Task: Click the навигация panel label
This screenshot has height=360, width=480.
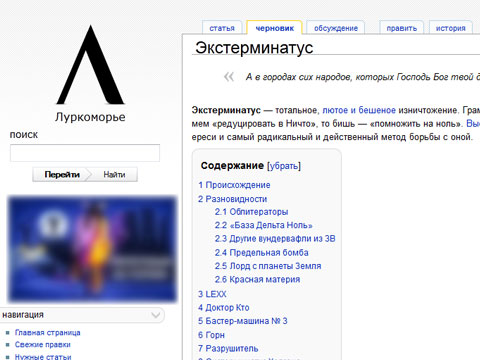Action: point(23,315)
